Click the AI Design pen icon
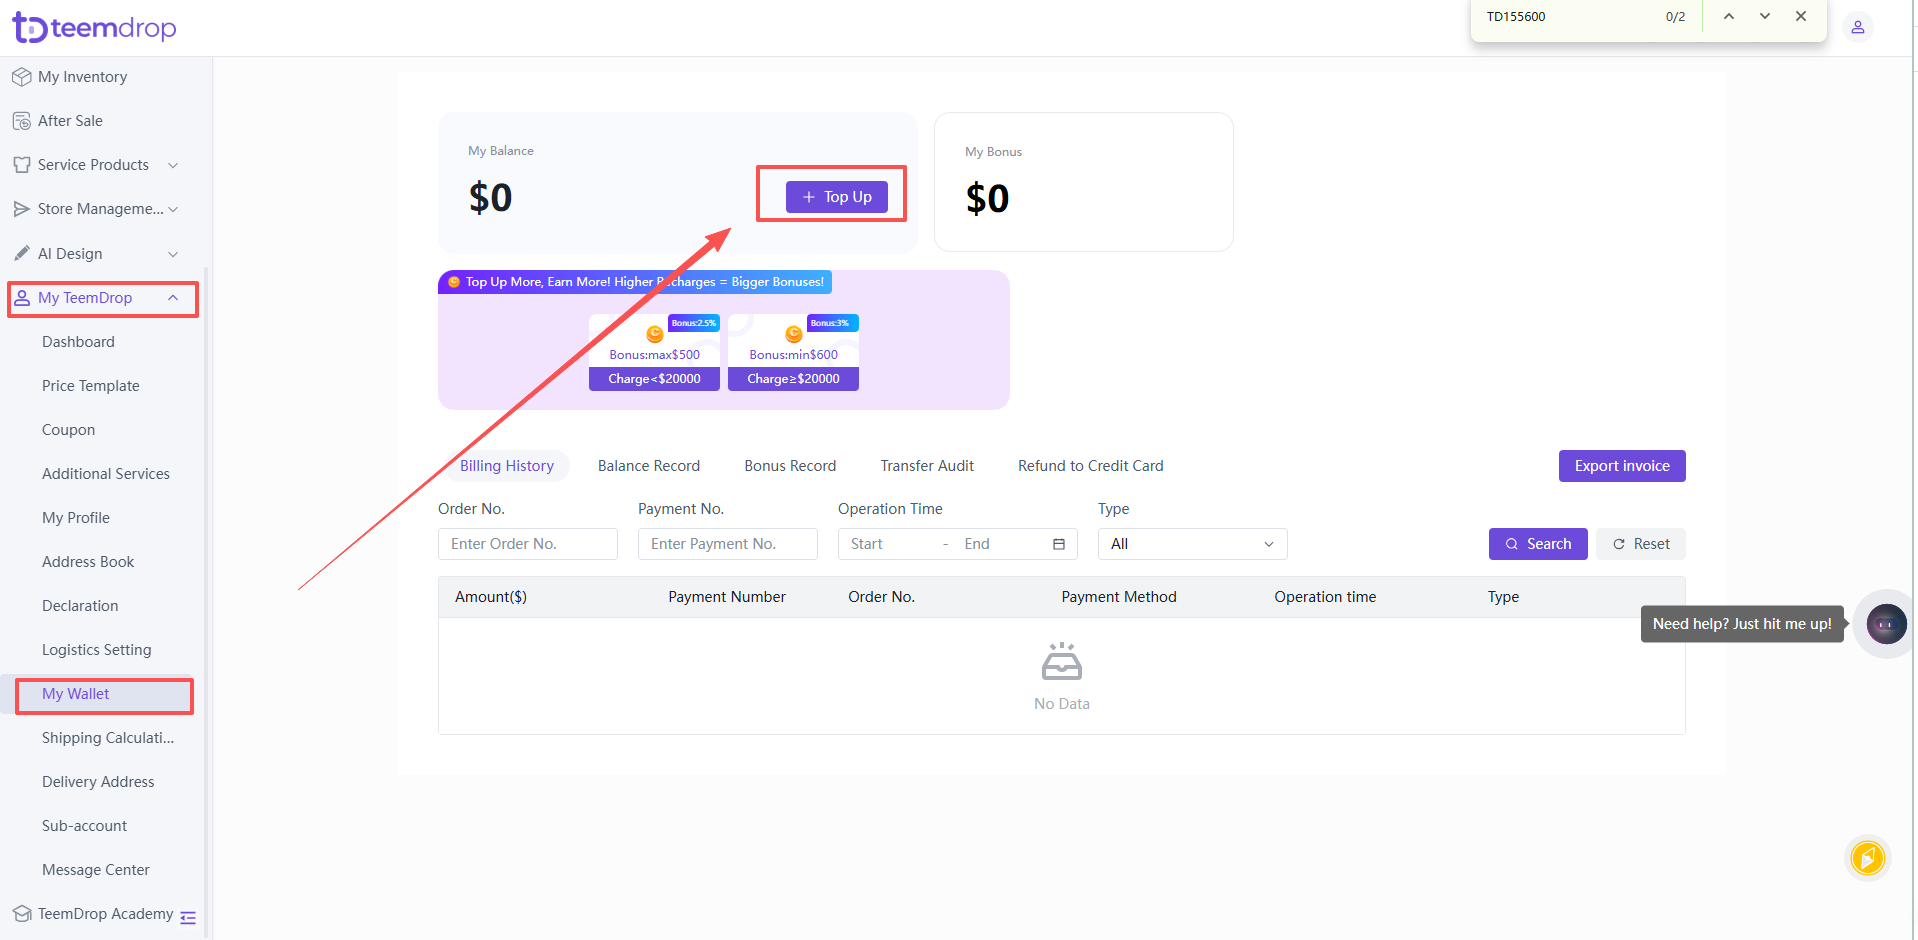 click(x=21, y=254)
